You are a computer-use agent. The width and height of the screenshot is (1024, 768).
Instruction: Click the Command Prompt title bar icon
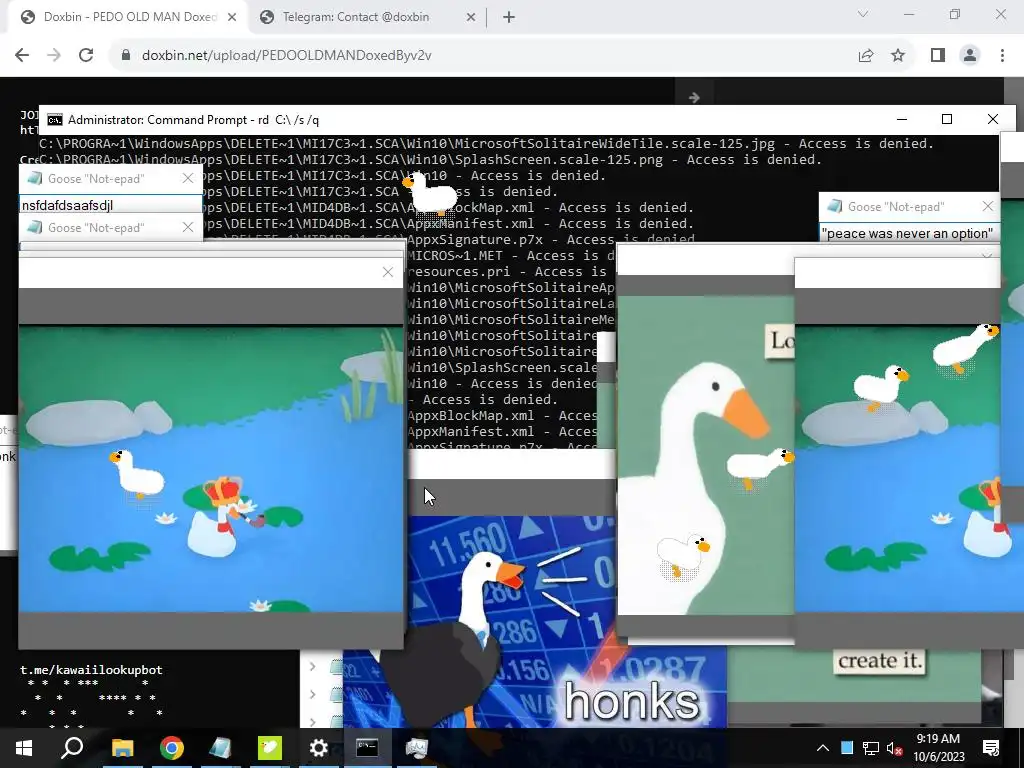tap(55, 120)
